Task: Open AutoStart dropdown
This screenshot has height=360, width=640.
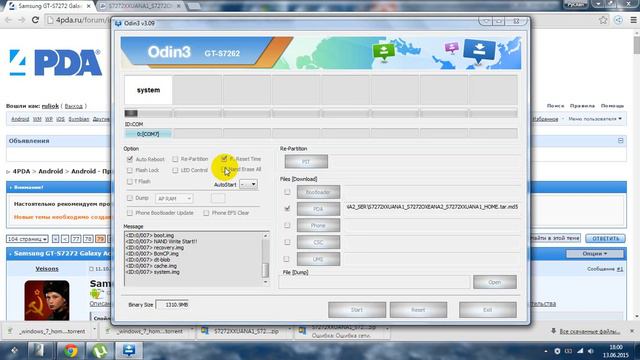Action: 248,184
